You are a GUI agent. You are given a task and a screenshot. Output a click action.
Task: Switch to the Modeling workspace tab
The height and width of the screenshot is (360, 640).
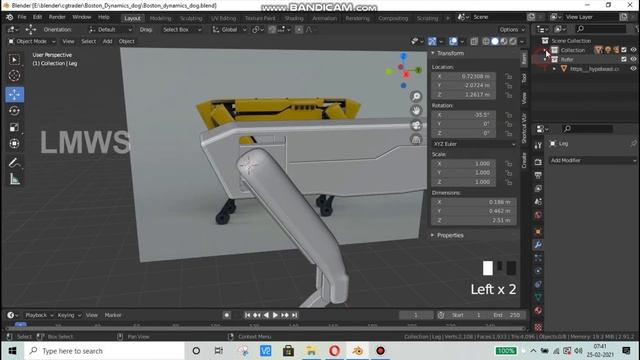(x=160, y=18)
